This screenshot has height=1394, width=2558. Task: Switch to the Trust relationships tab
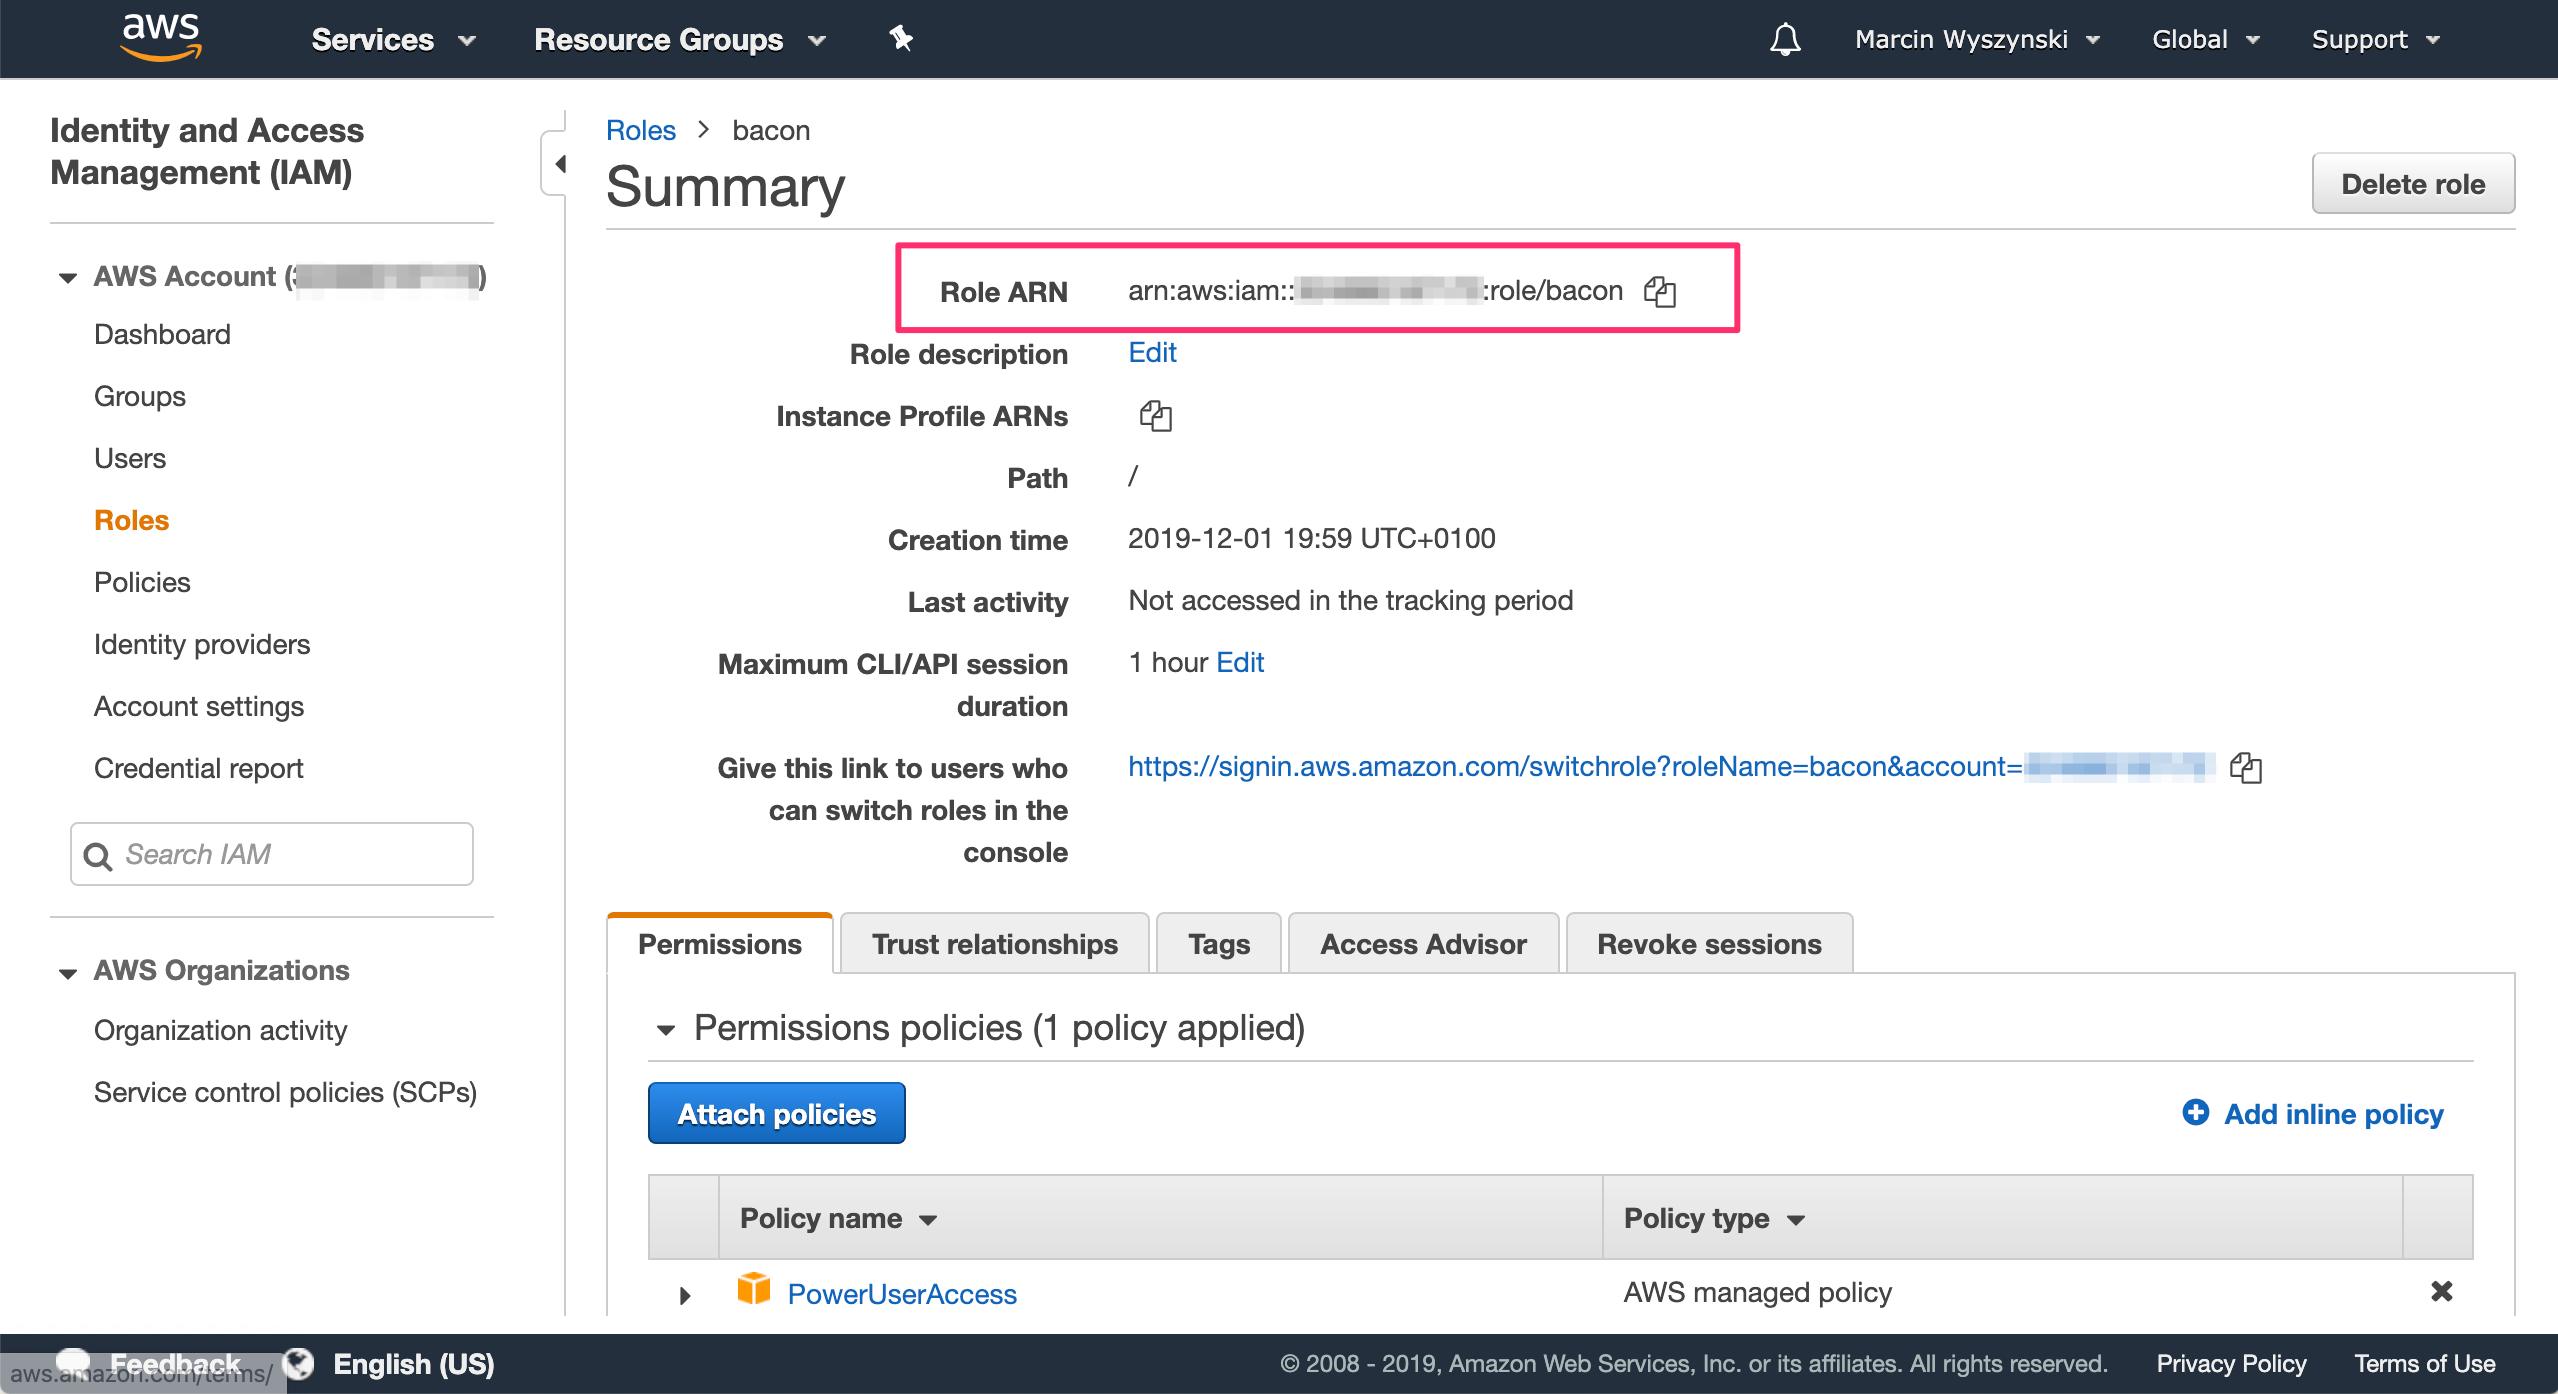(994, 943)
